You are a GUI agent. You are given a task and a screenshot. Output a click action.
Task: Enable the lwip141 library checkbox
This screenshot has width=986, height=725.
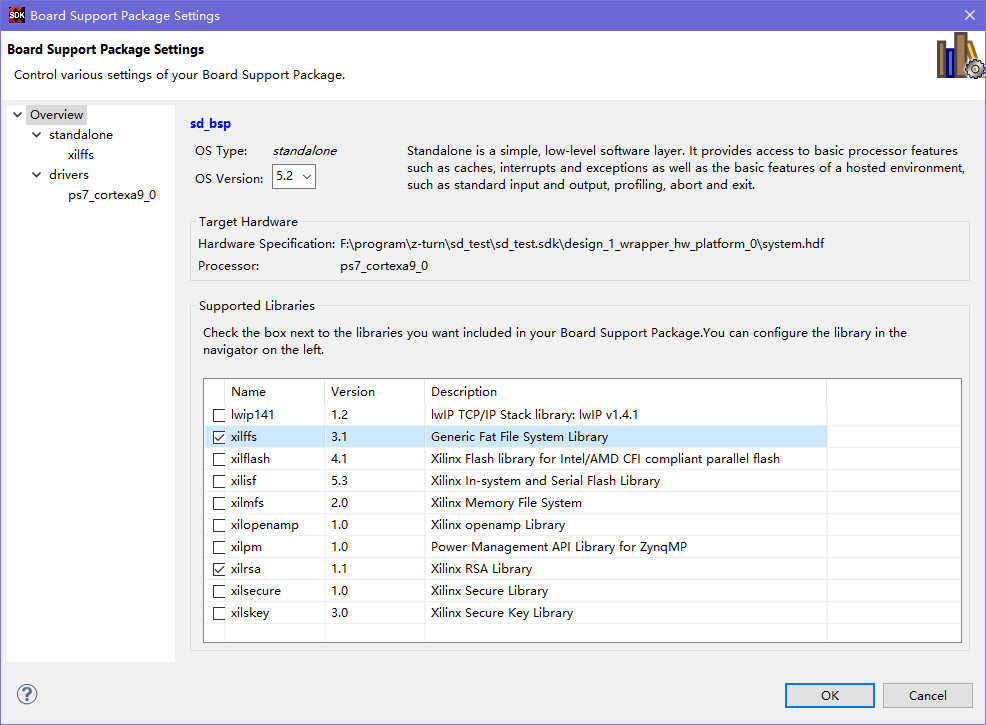pos(219,415)
